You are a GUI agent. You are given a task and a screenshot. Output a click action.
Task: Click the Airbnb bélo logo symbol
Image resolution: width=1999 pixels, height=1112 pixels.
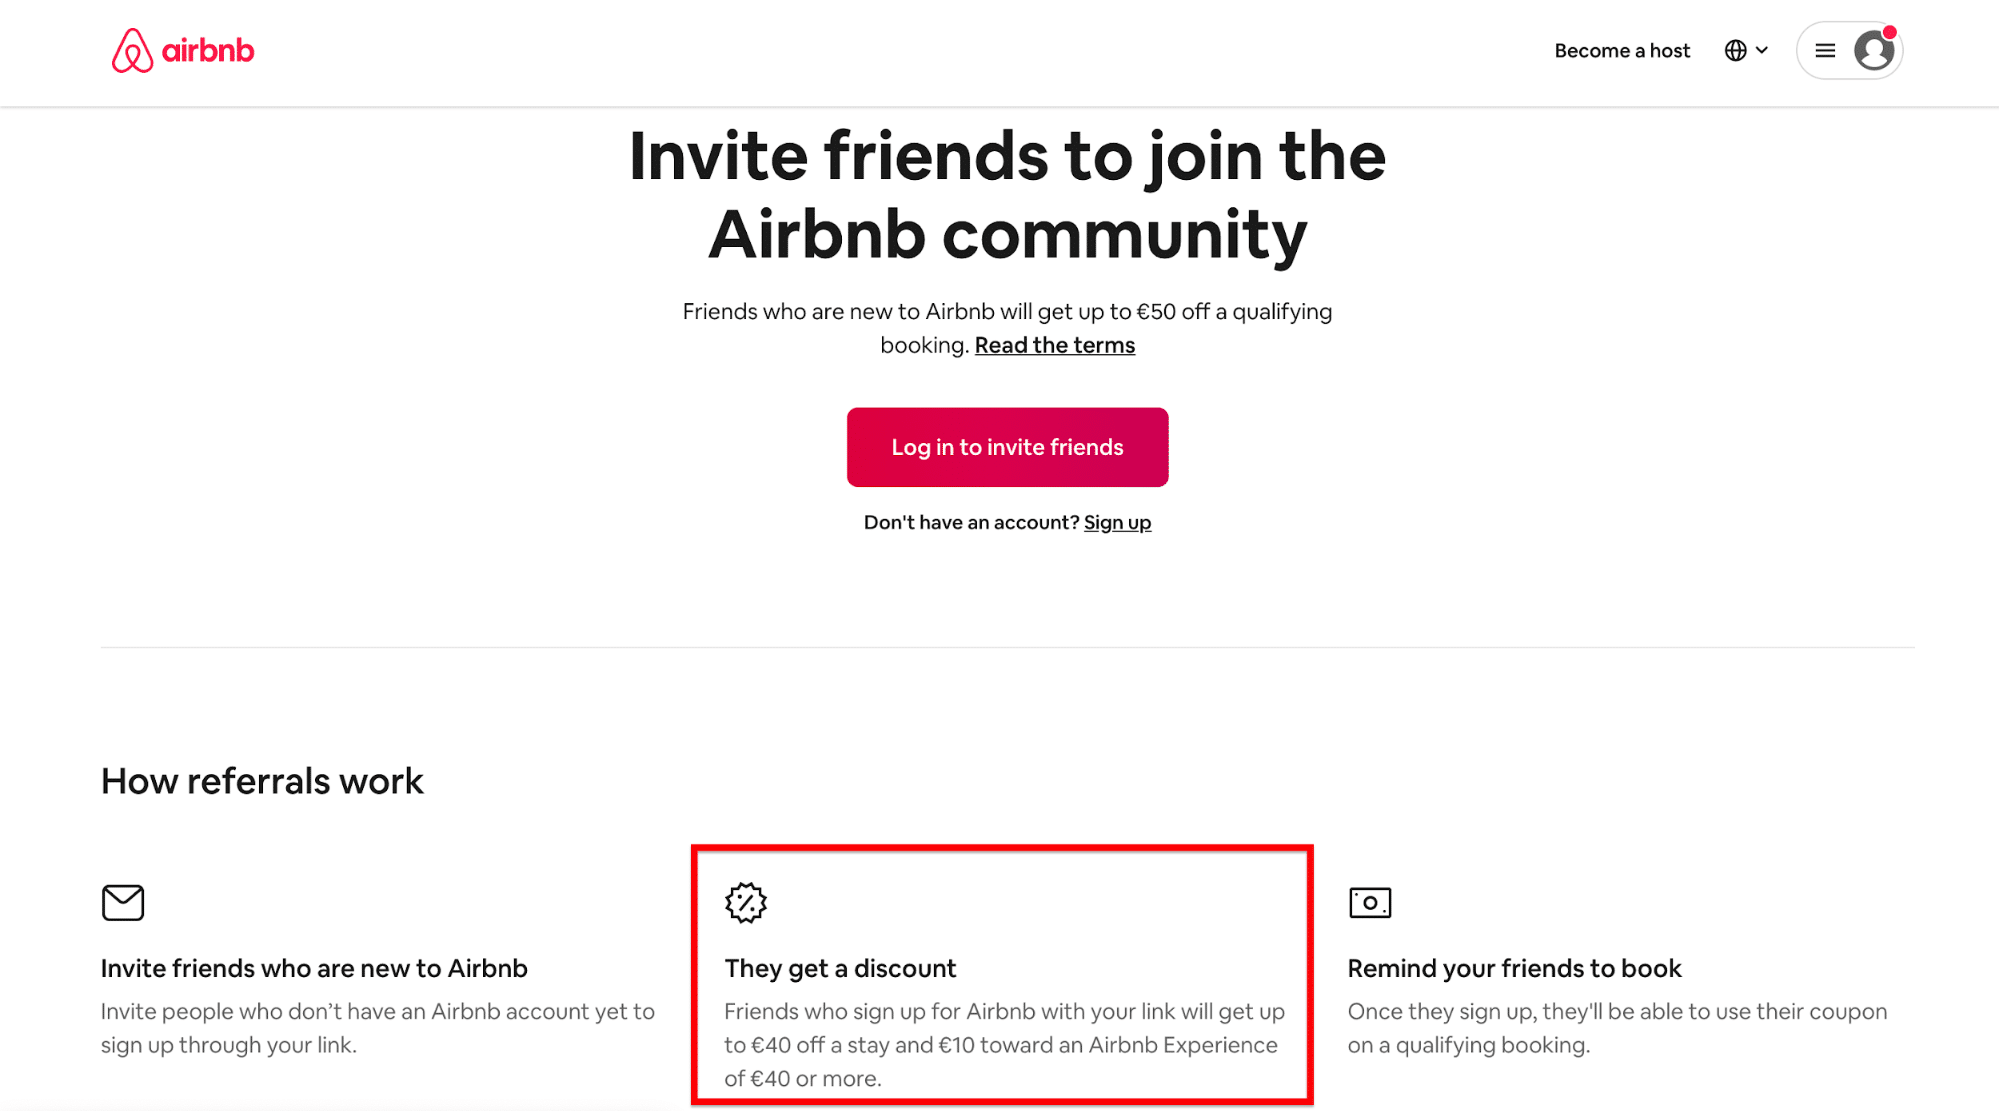(x=132, y=51)
